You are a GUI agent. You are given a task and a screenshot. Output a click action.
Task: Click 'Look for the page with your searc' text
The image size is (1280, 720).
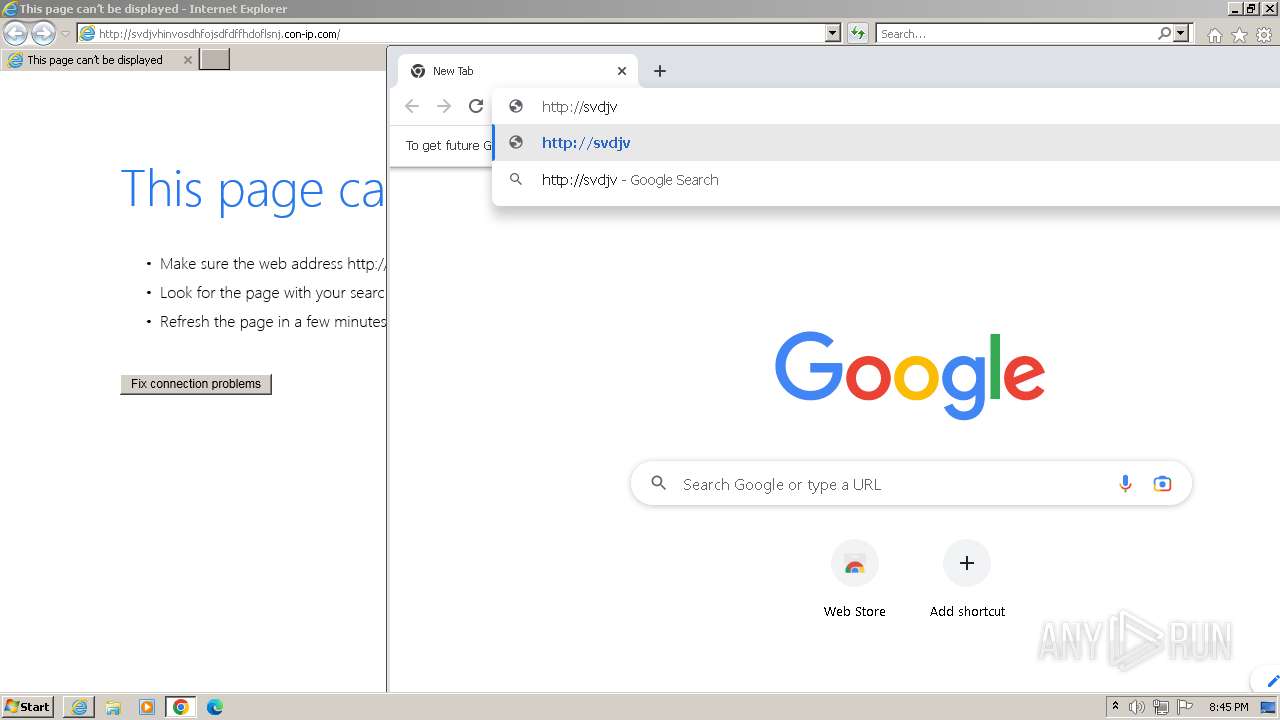(x=273, y=293)
